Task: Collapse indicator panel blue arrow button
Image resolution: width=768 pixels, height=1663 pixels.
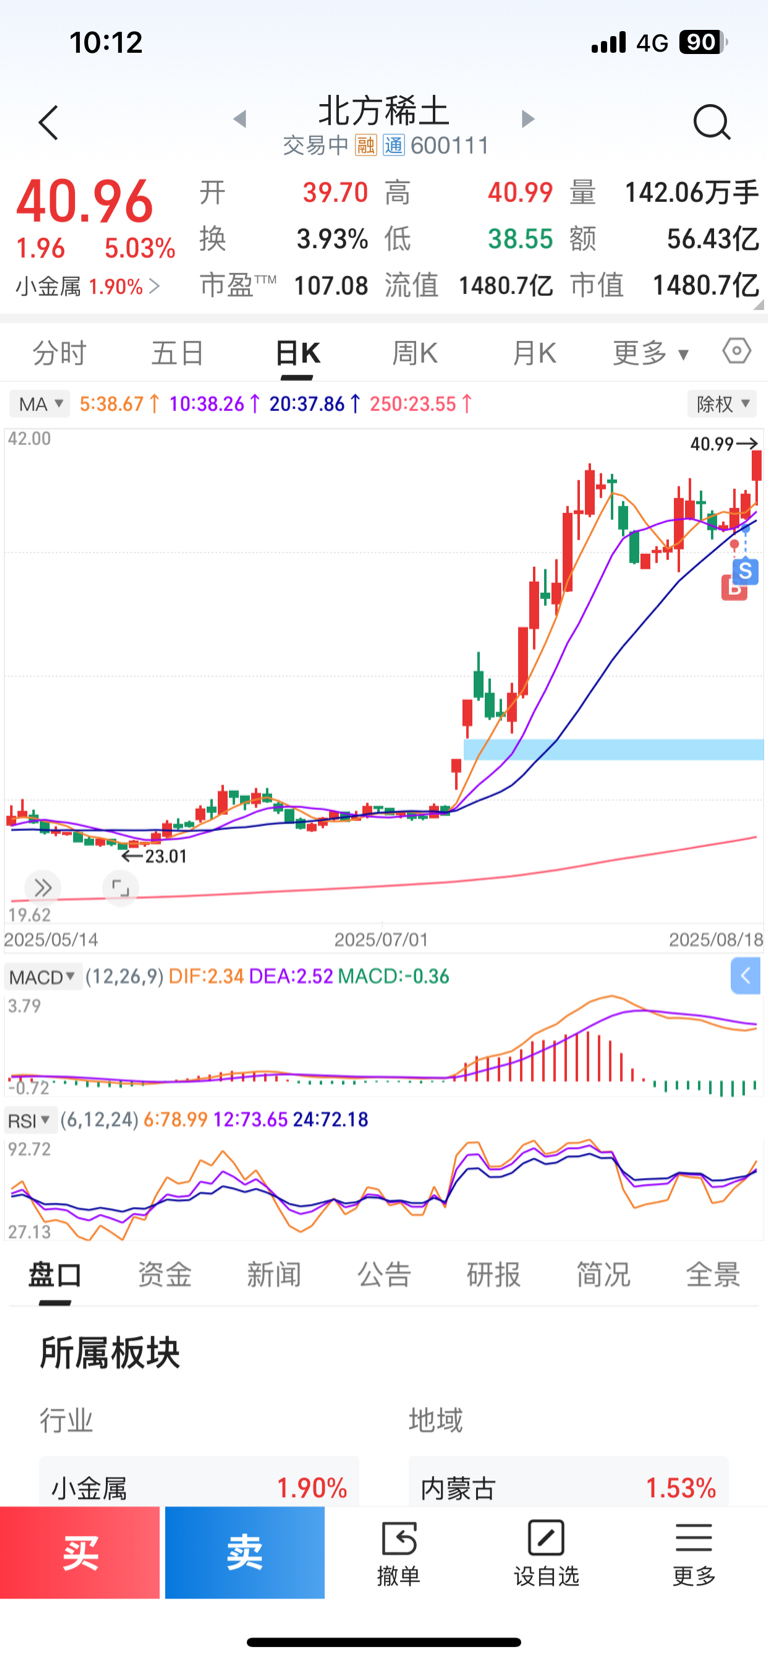Action: 746,976
